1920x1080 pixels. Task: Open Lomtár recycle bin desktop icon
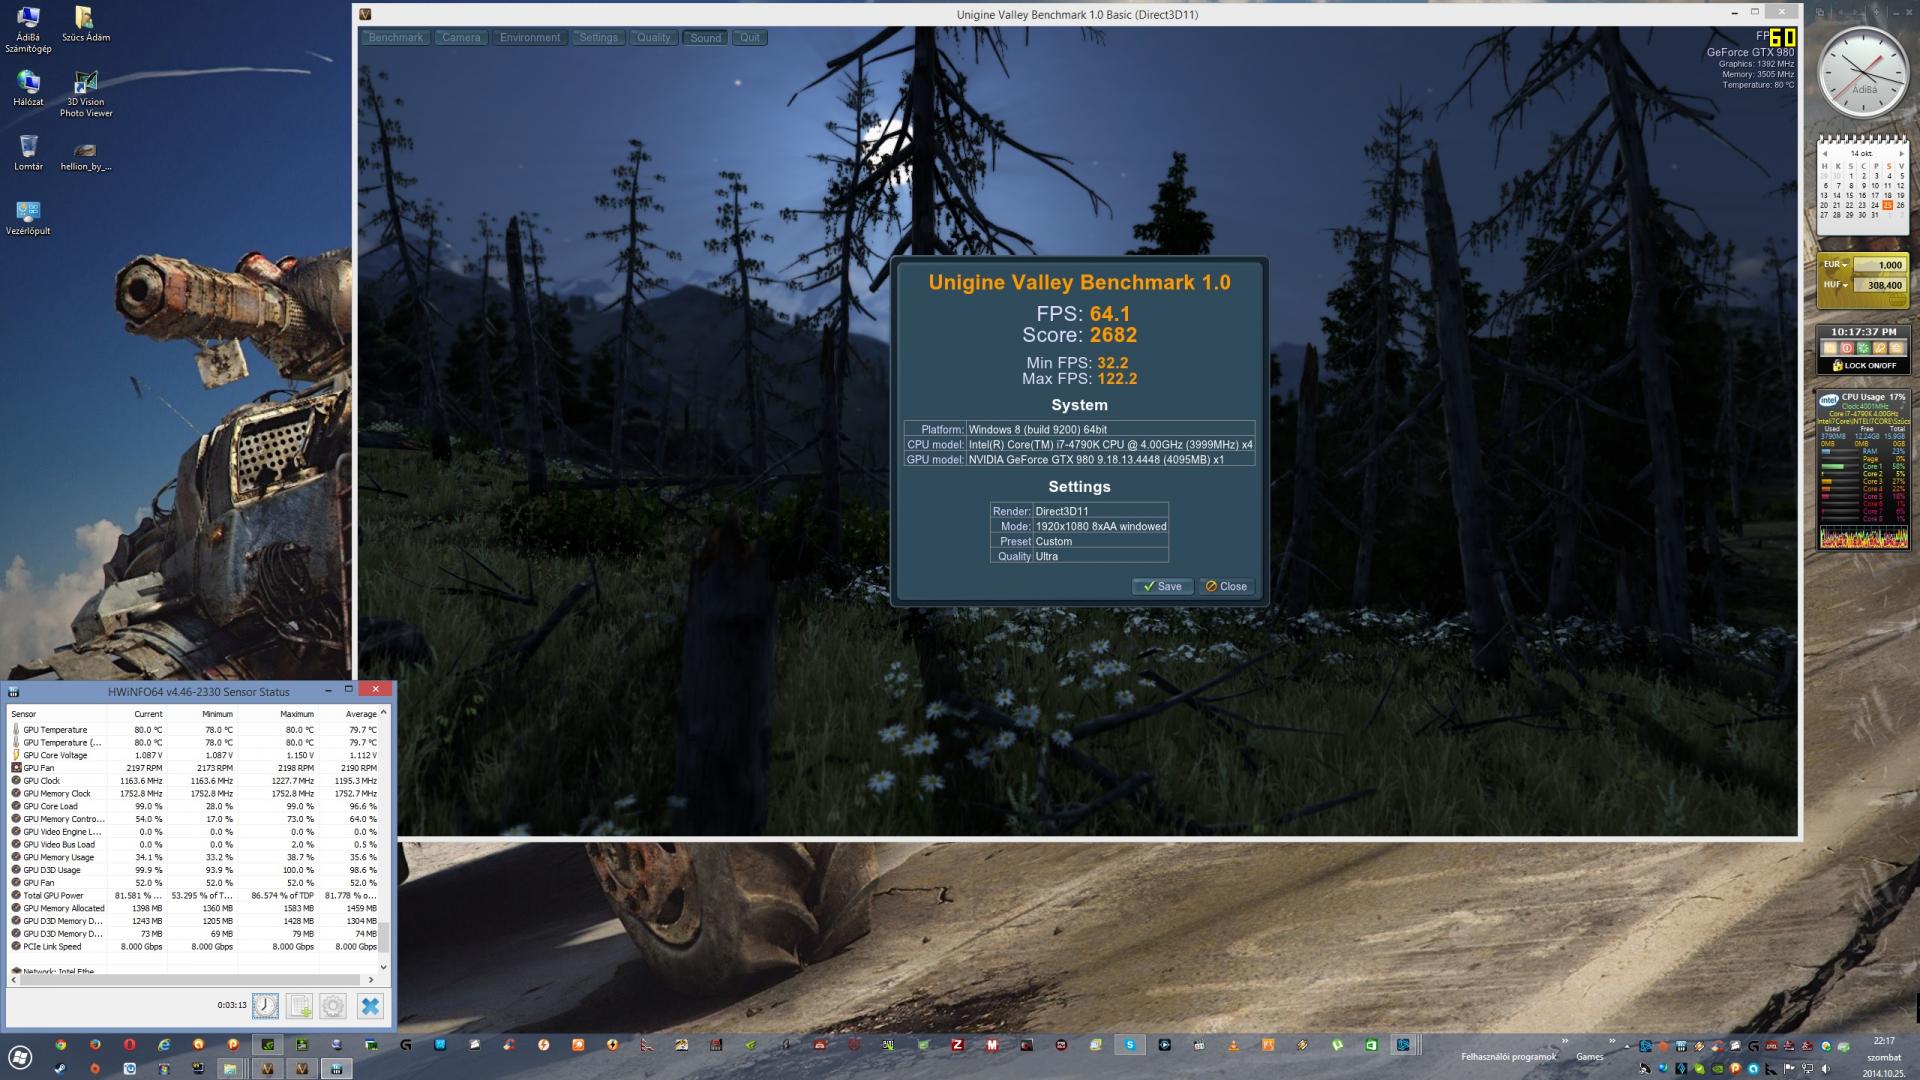click(28, 153)
